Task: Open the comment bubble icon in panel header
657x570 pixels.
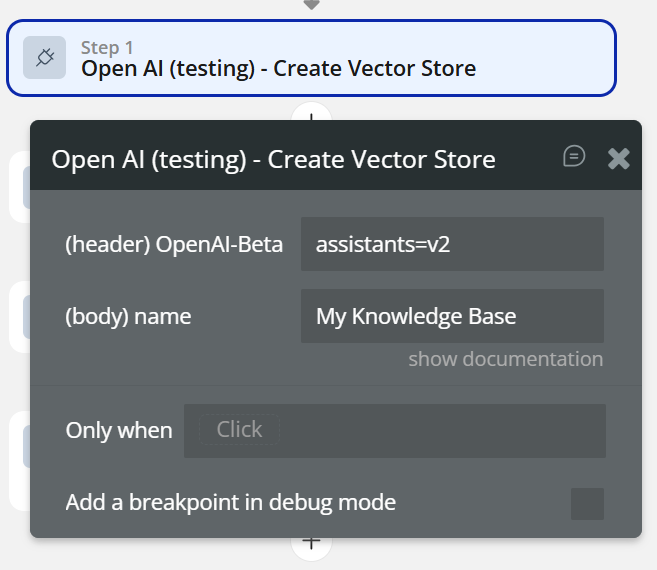Action: [x=574, y=156]
